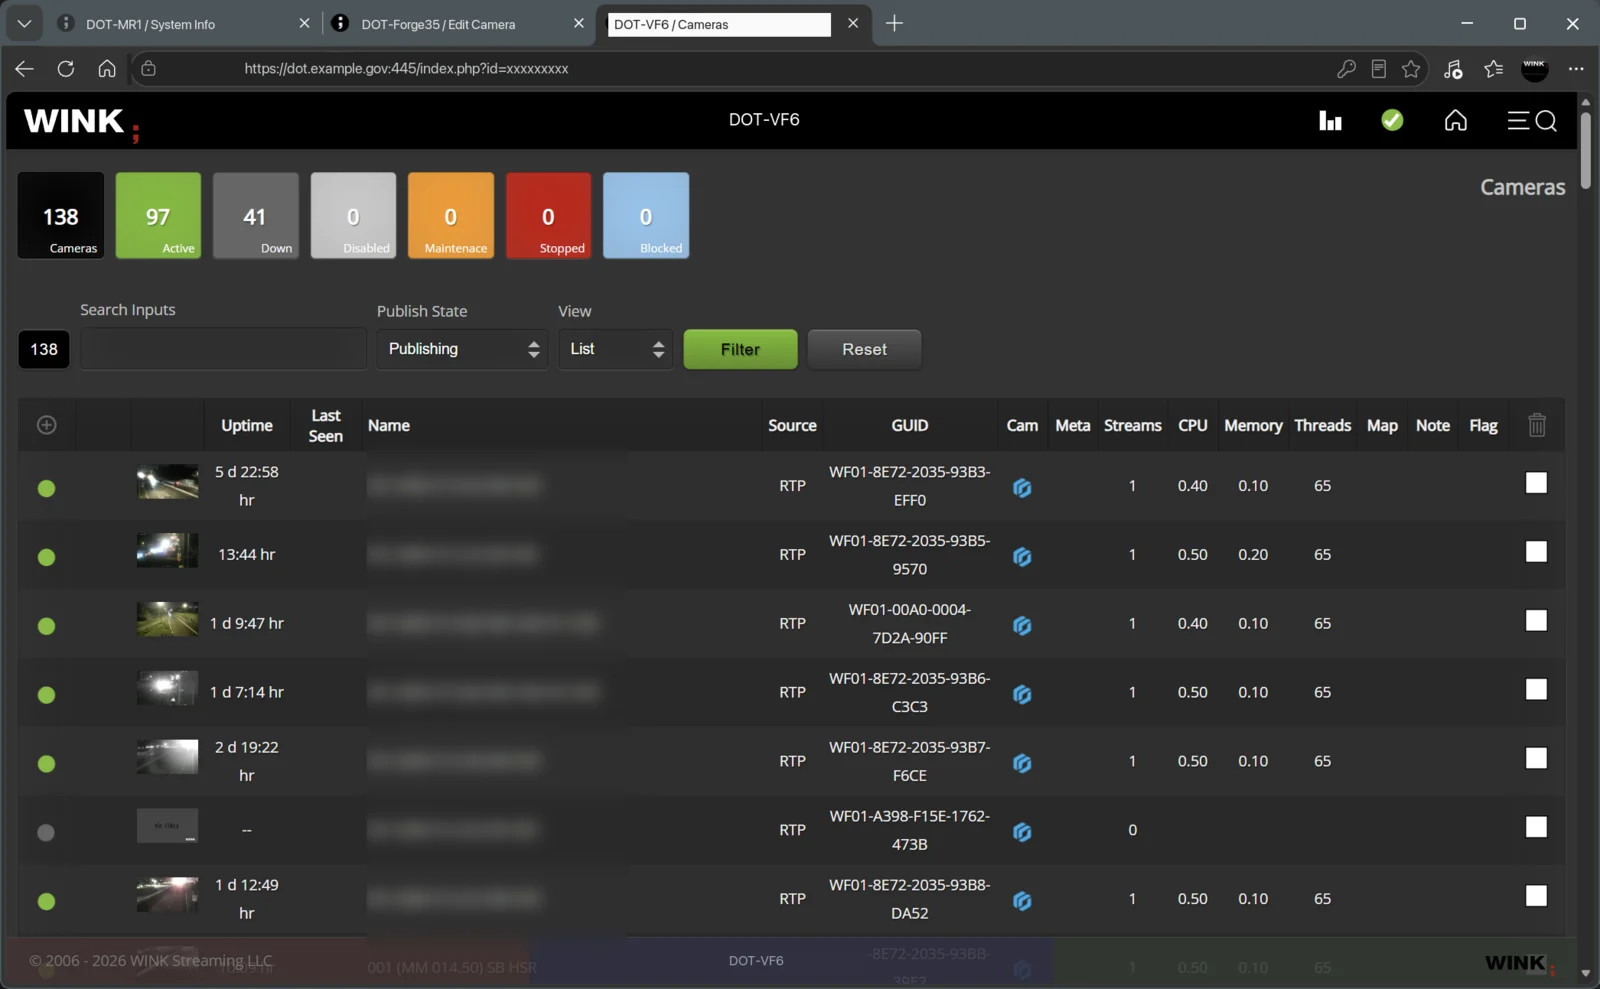Image resolution: width=1600 pixels, height=989 pixels.
Task: Select the red 0 Stopped tile
Action: coord(548,215)
